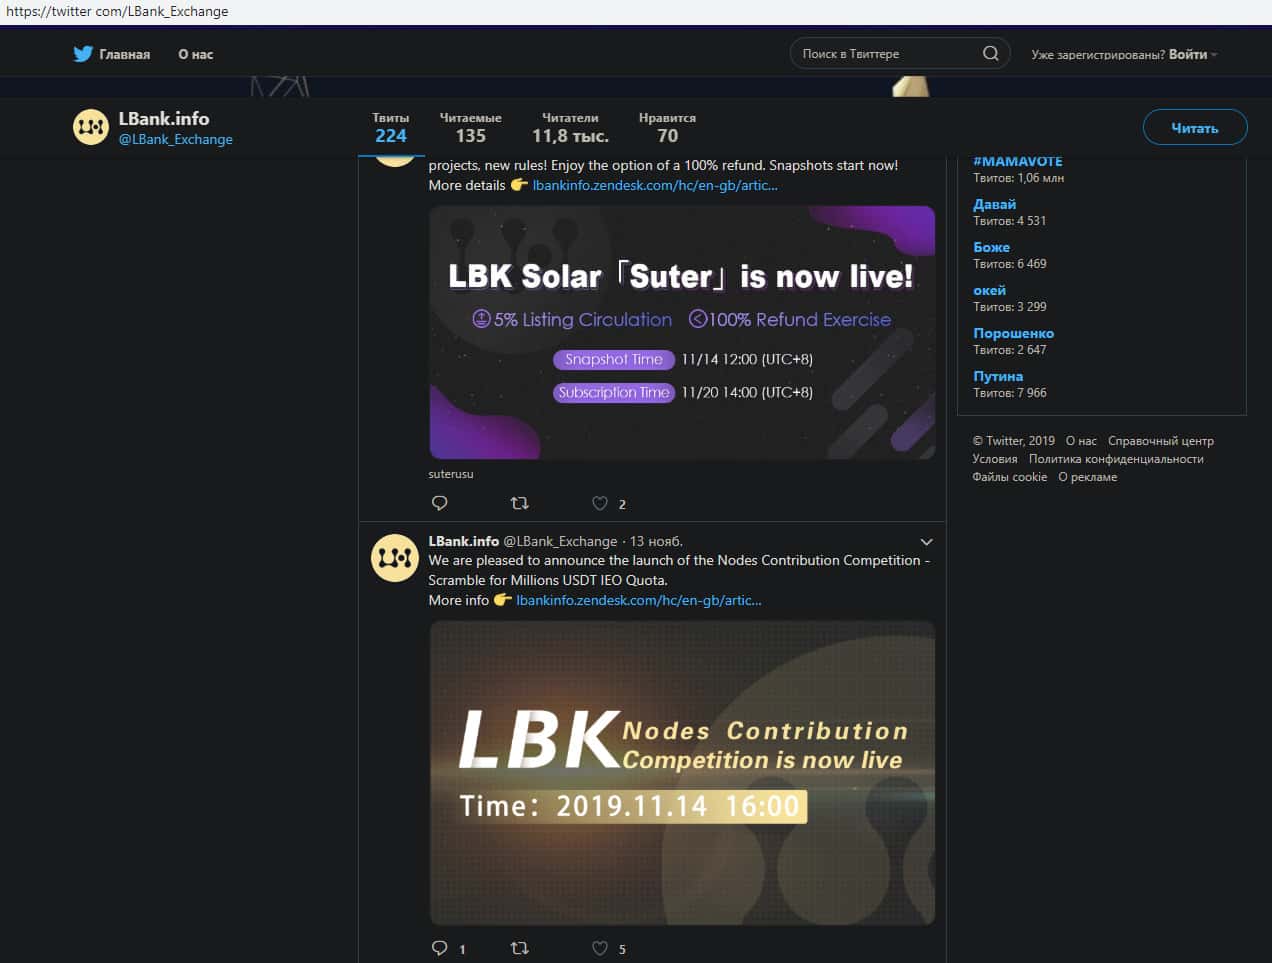Click the browser address bar URL
The image size is (1272, 963).
pos(117,11)
